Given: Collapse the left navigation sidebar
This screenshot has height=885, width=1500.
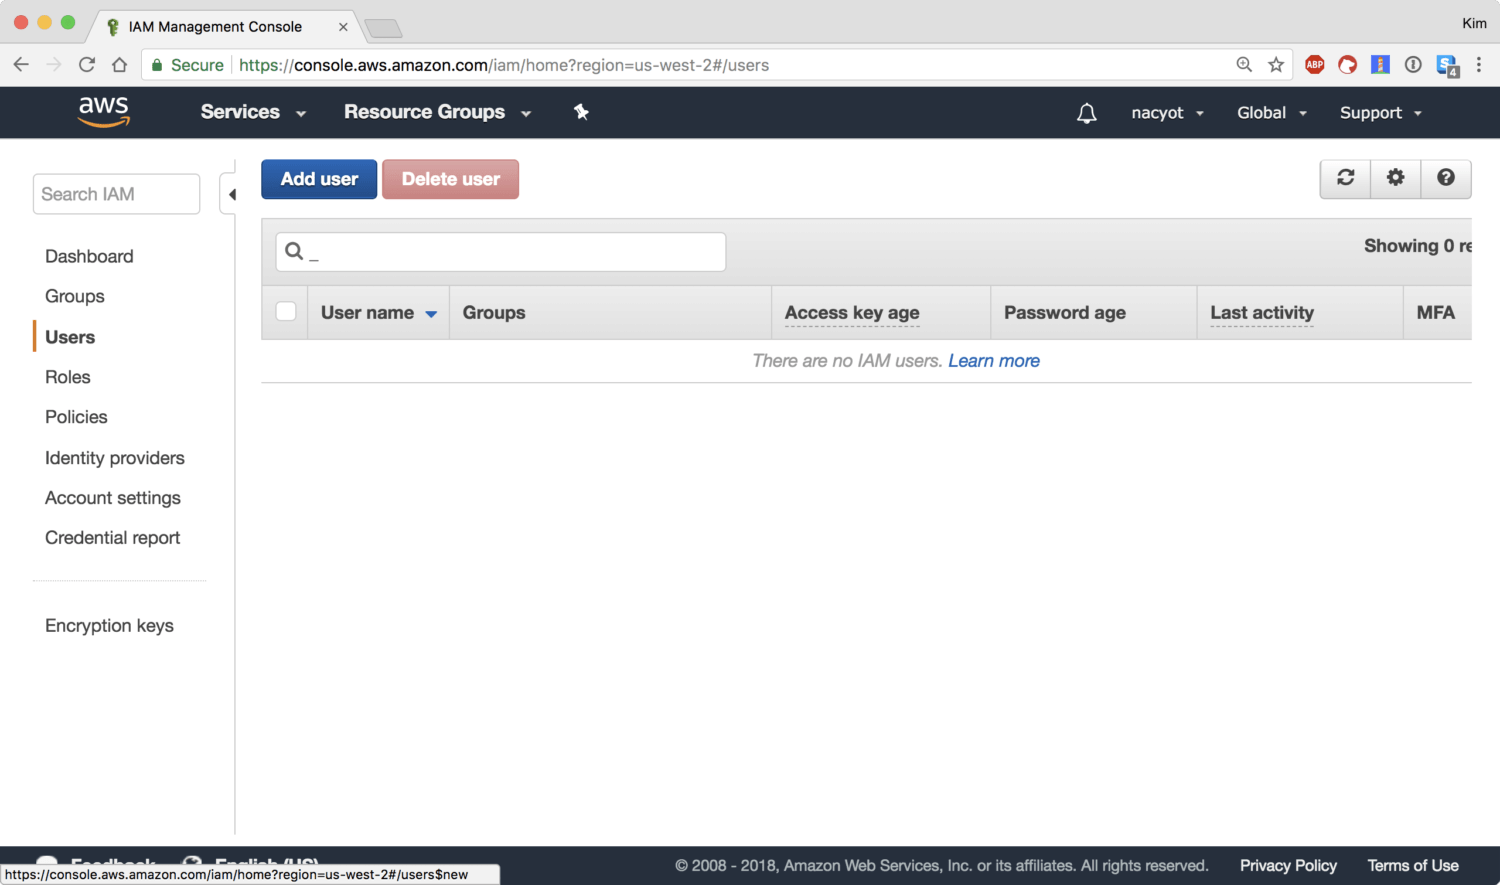Looking at the screenshot, I should point(231,194).
